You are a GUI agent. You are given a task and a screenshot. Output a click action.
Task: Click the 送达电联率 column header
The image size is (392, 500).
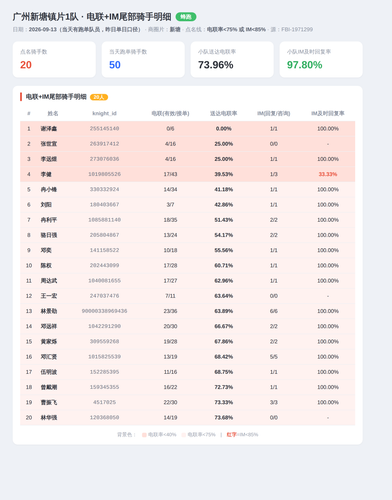click(223, 113)
